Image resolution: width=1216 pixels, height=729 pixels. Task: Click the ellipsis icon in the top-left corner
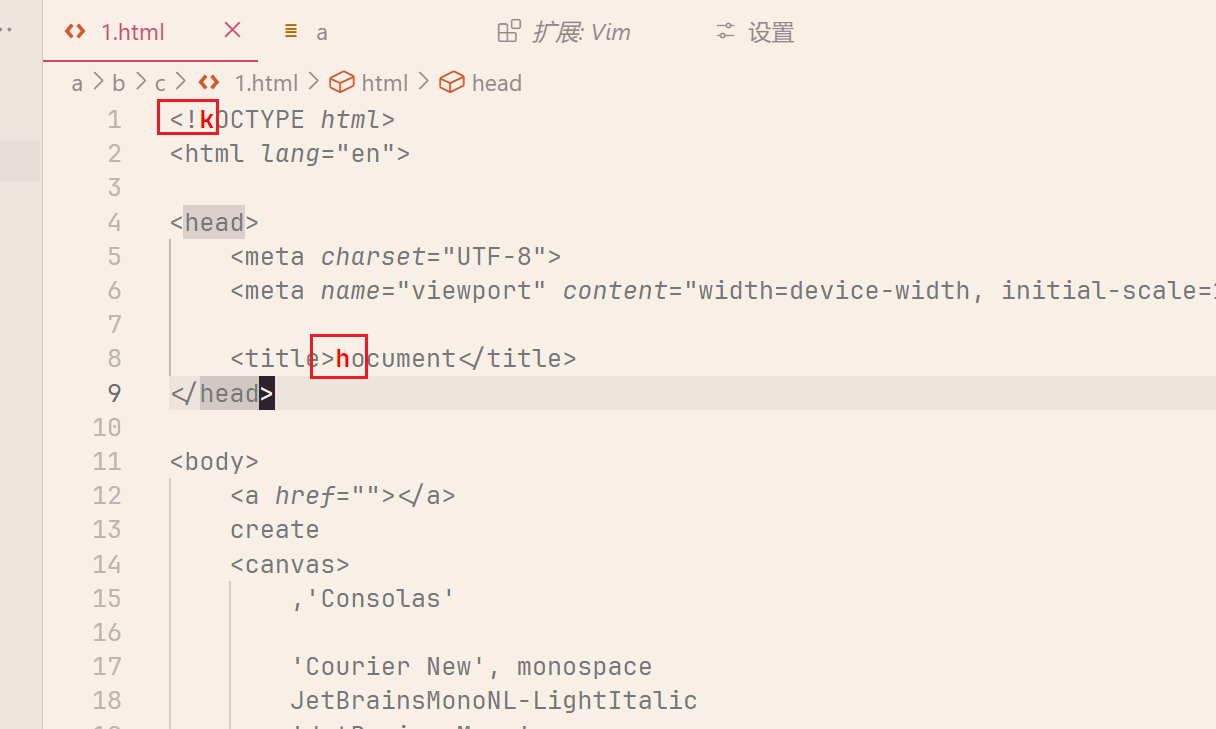pos(8,30)
